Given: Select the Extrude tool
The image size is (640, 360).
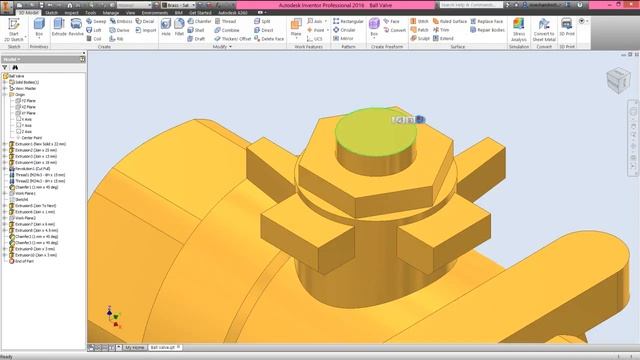Looking at the screenshot, I should tap(59, 27).
